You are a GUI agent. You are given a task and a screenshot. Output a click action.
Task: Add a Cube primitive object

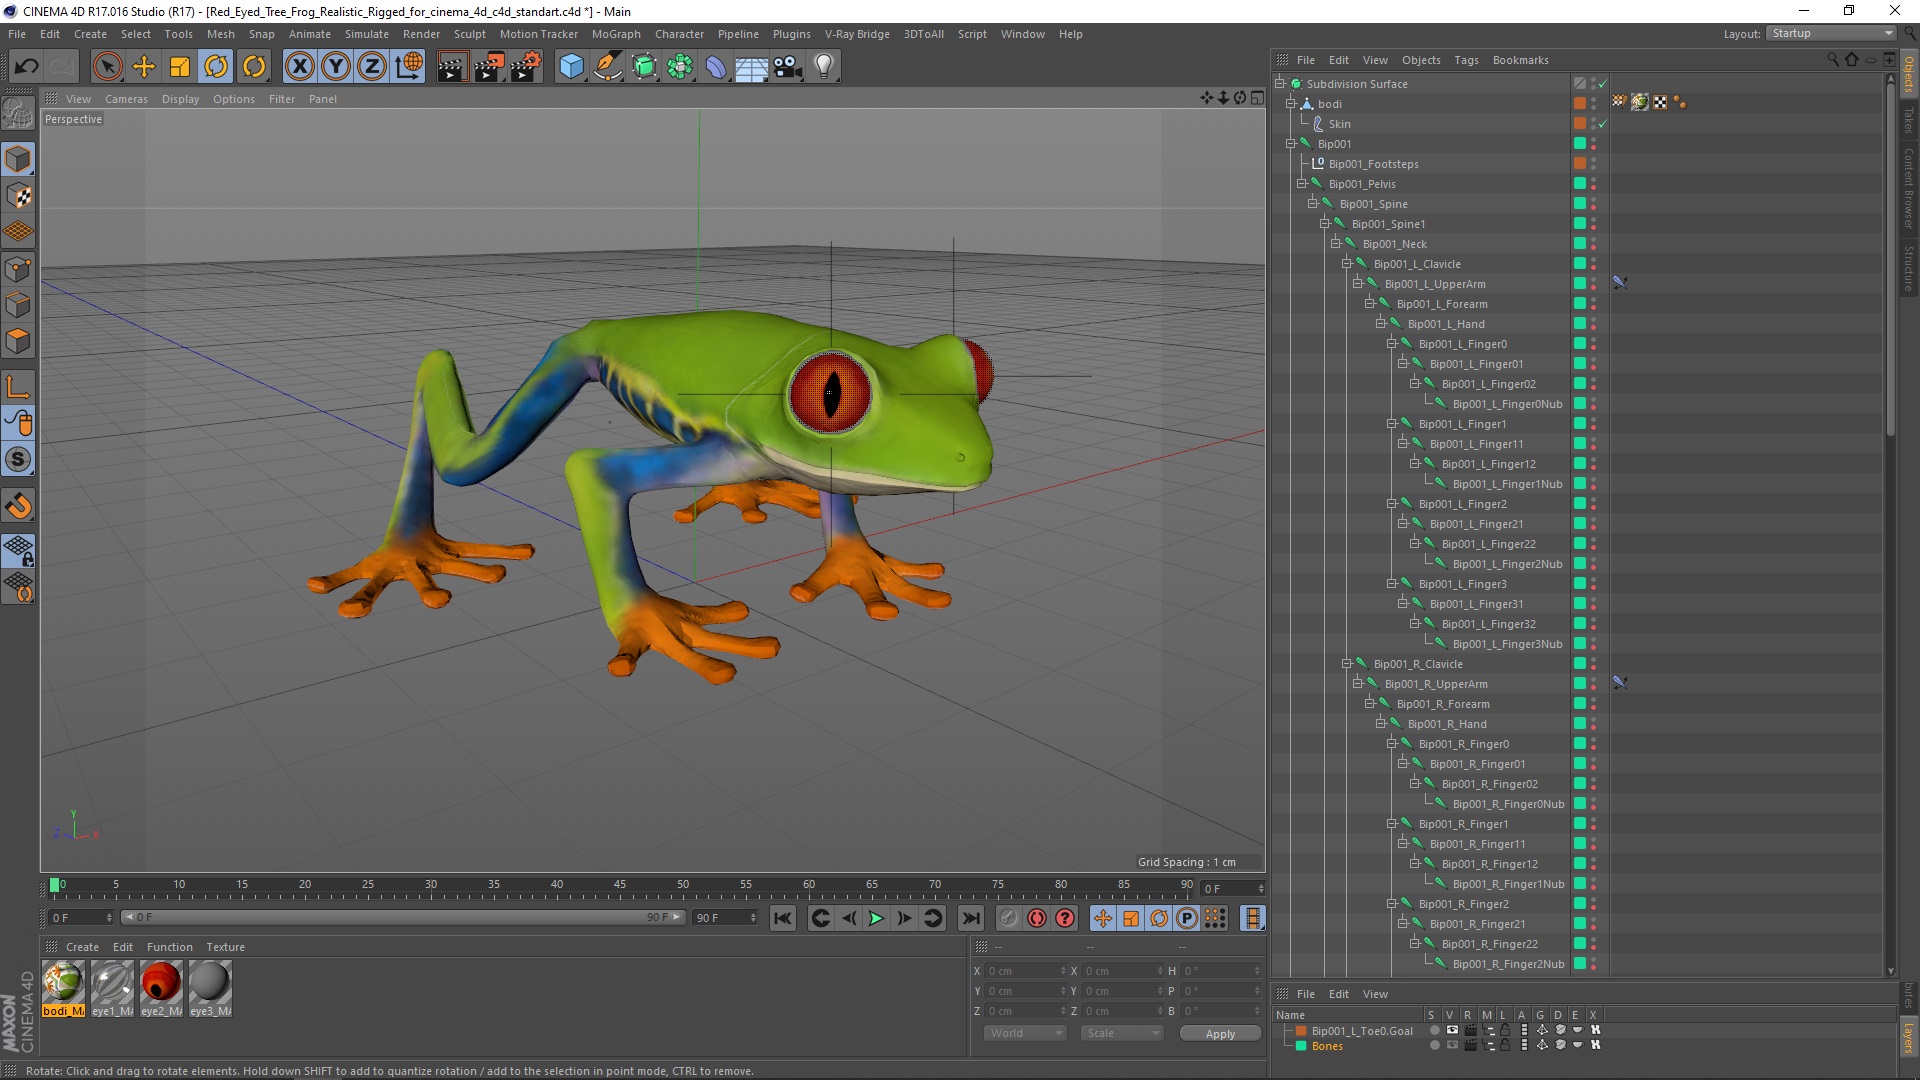click(571, 67)
